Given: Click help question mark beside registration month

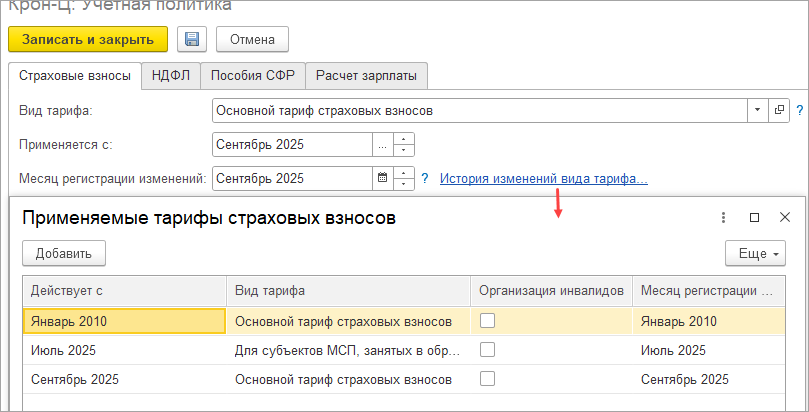Looking at the screenshot, I should [425, 179].
